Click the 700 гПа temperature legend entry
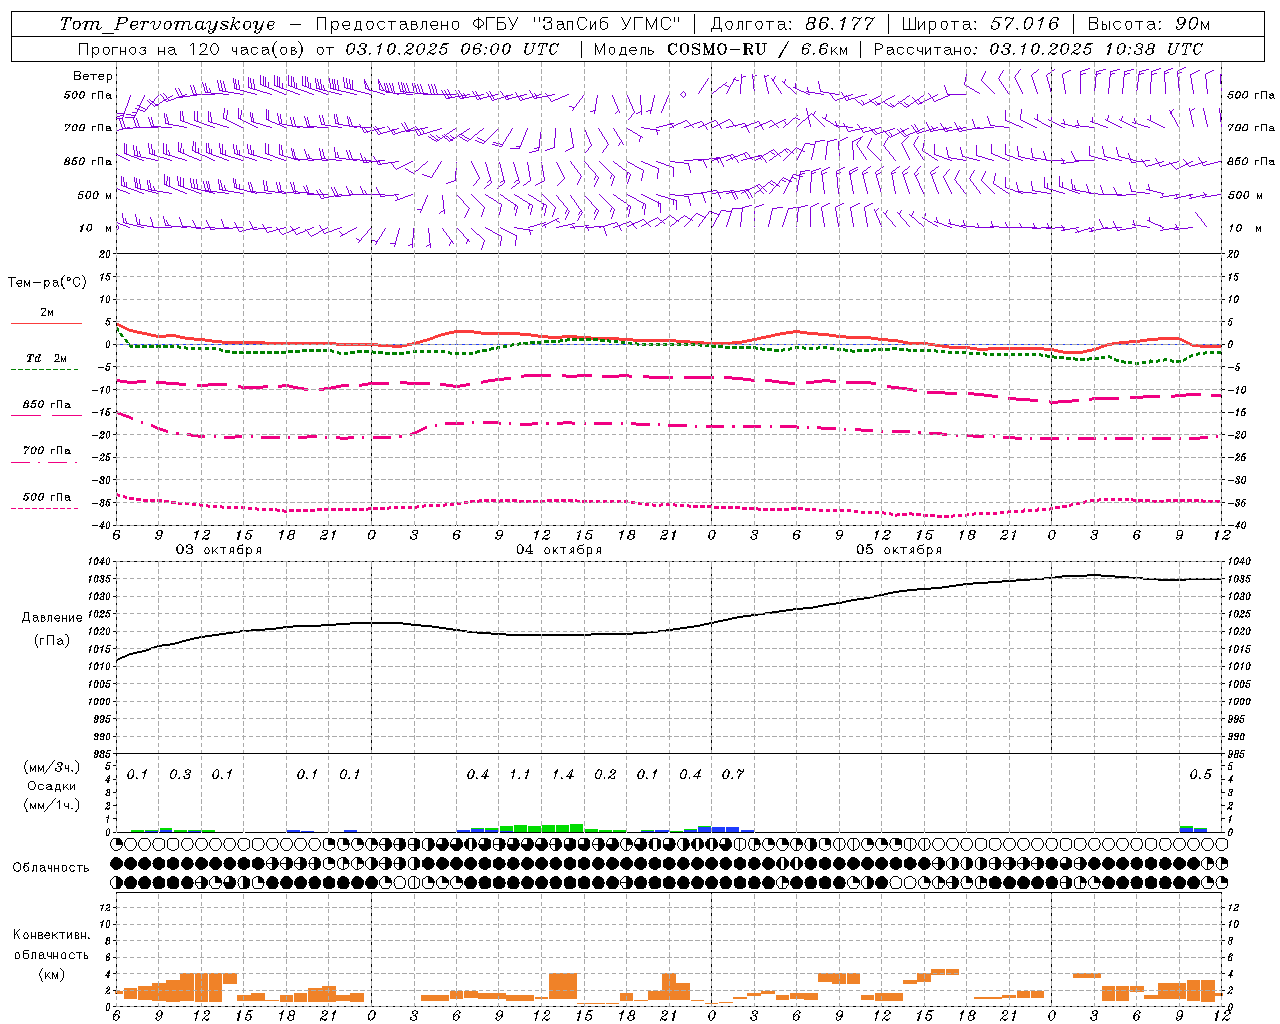The image size is (1280, 1024). 47,451
